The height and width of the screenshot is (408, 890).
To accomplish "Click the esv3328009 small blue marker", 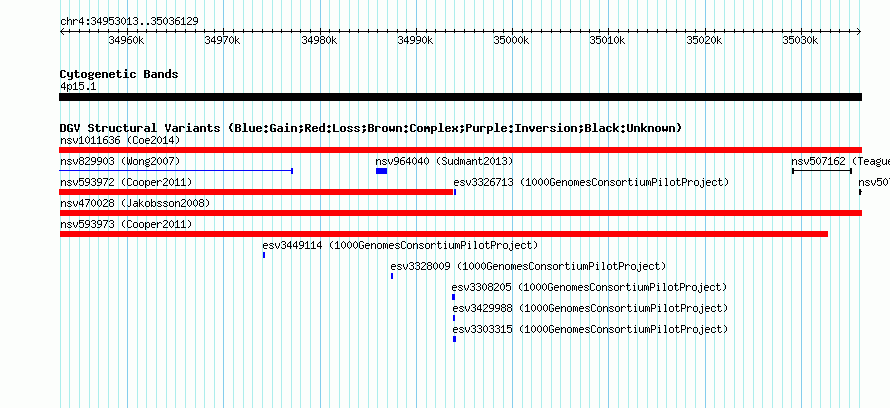I will (392, 276).
